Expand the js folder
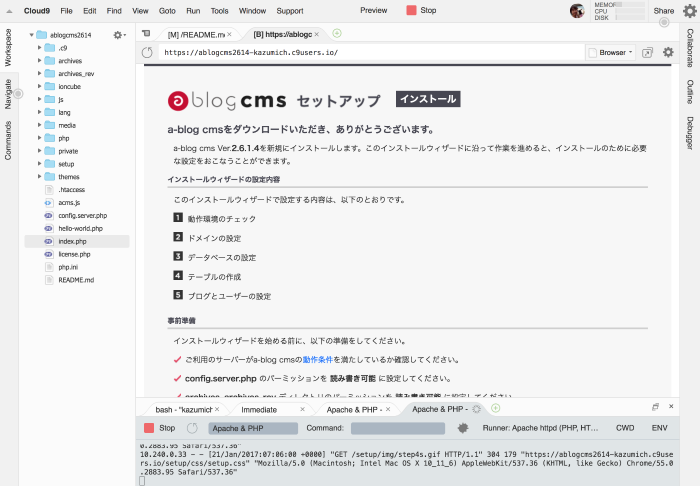Screen dimensions: 700x486 pos(39,99)
